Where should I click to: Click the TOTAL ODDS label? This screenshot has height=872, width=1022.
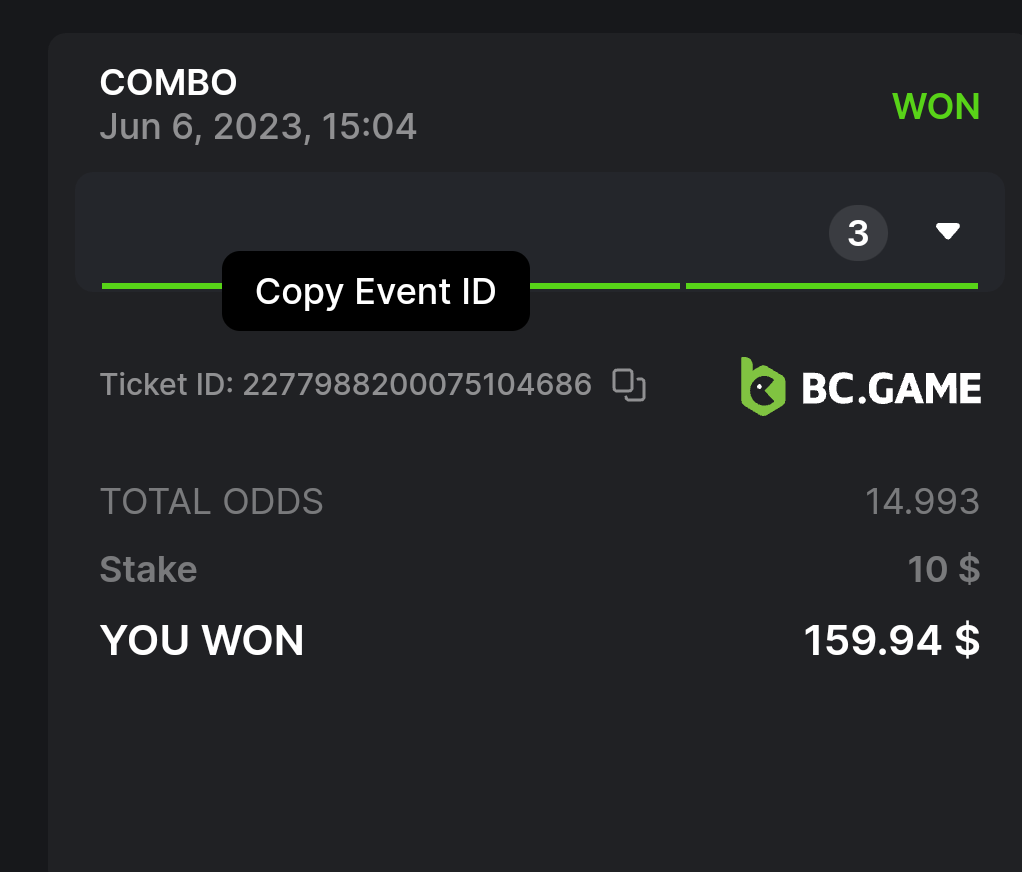pos(211,501)
